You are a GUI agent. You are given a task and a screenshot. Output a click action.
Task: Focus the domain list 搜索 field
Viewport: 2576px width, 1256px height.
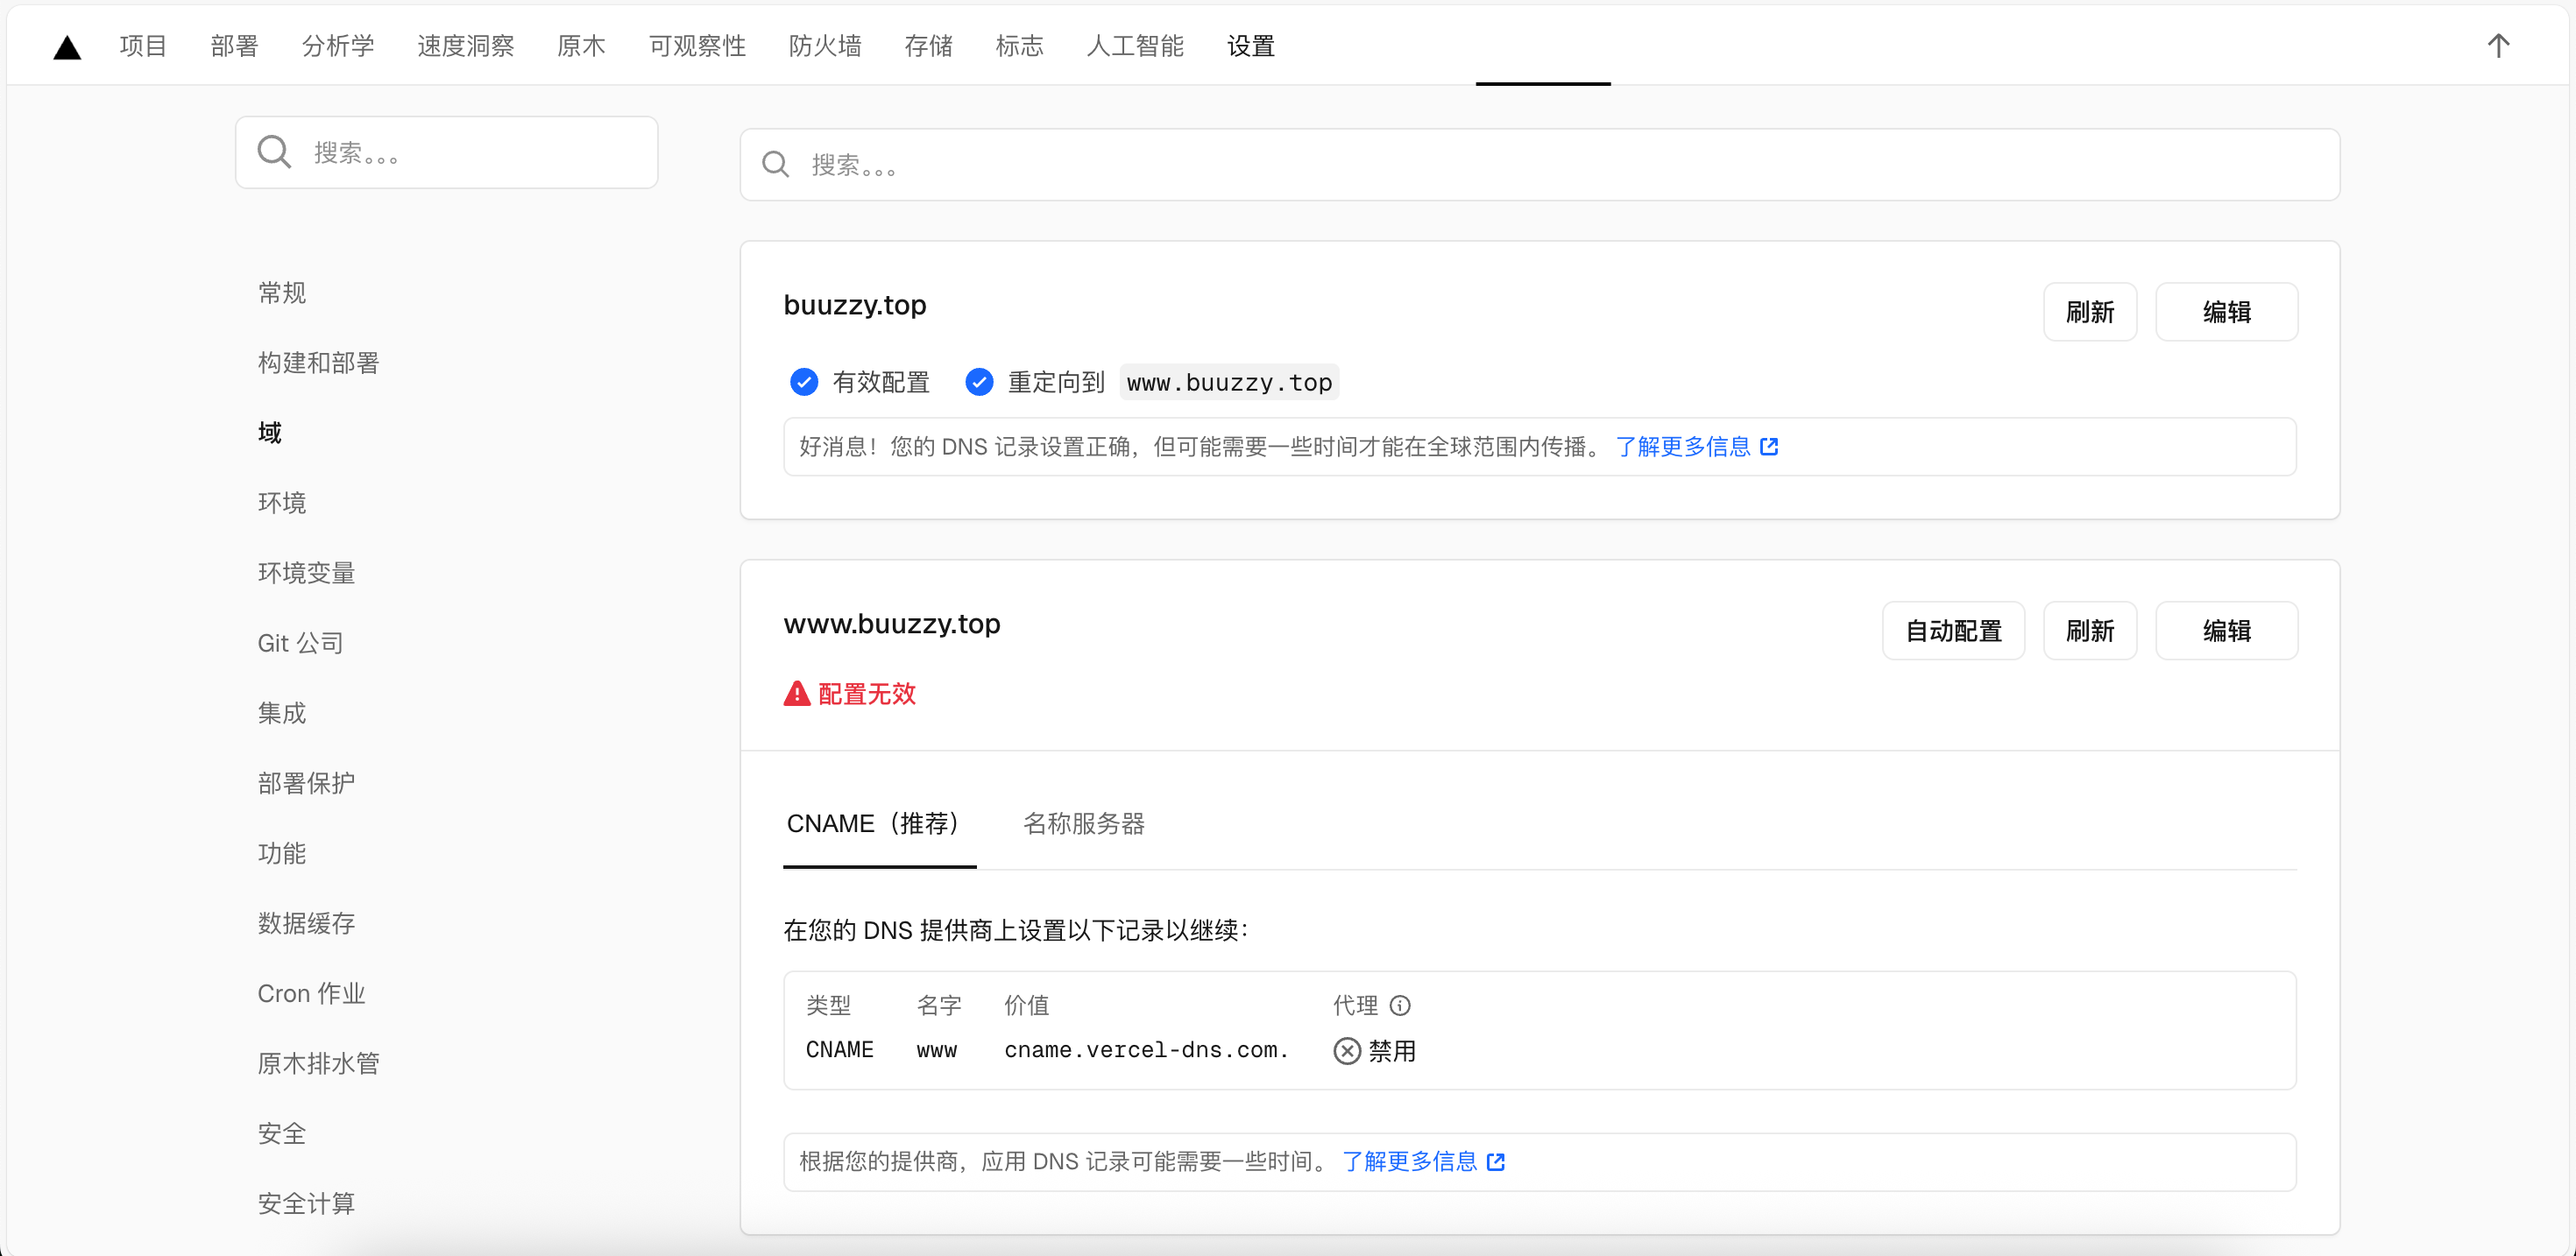(1540, 164)
